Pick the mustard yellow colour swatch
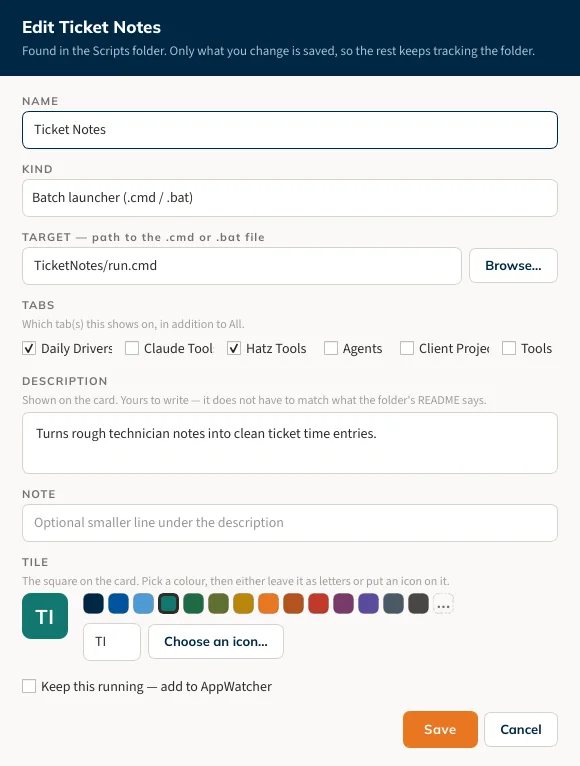580x766 pixels. (243, 604)
